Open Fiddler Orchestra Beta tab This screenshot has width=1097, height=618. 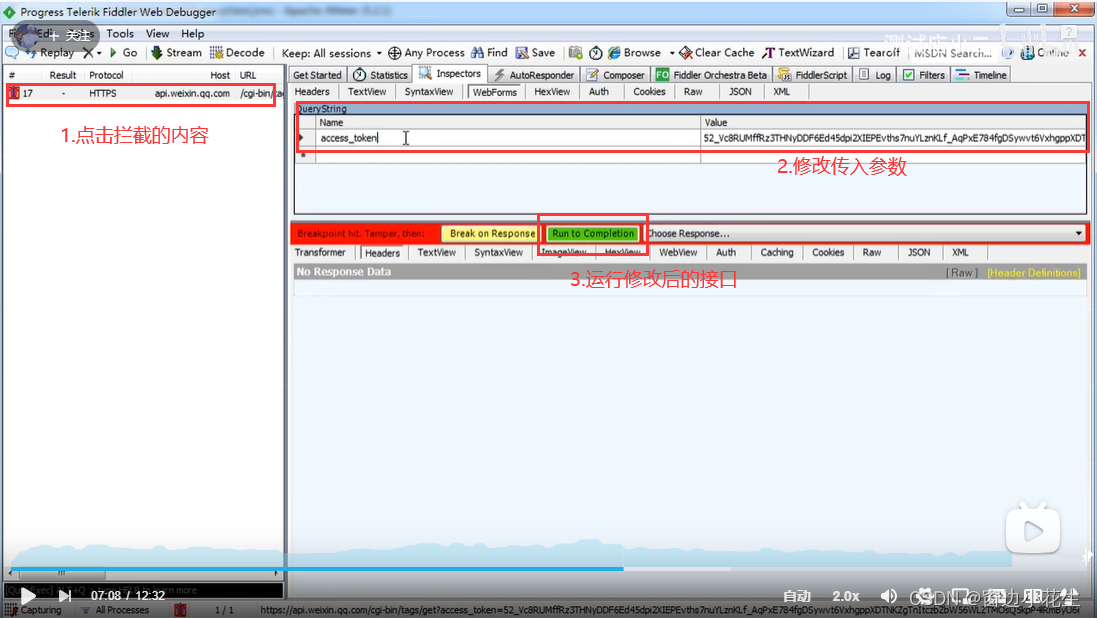(712, 75)
